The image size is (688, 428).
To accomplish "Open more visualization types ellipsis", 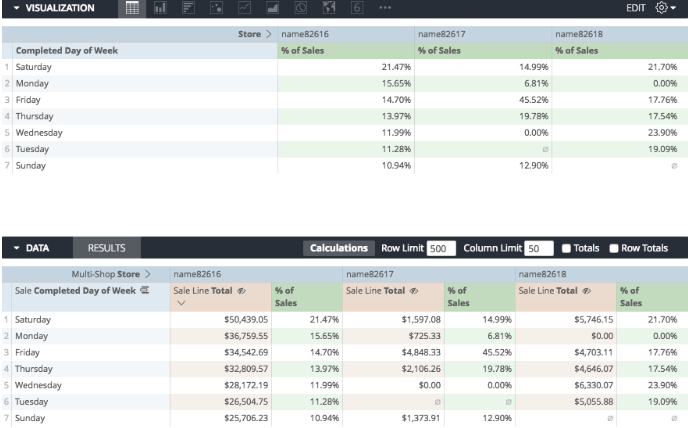I will pos(385,8).
